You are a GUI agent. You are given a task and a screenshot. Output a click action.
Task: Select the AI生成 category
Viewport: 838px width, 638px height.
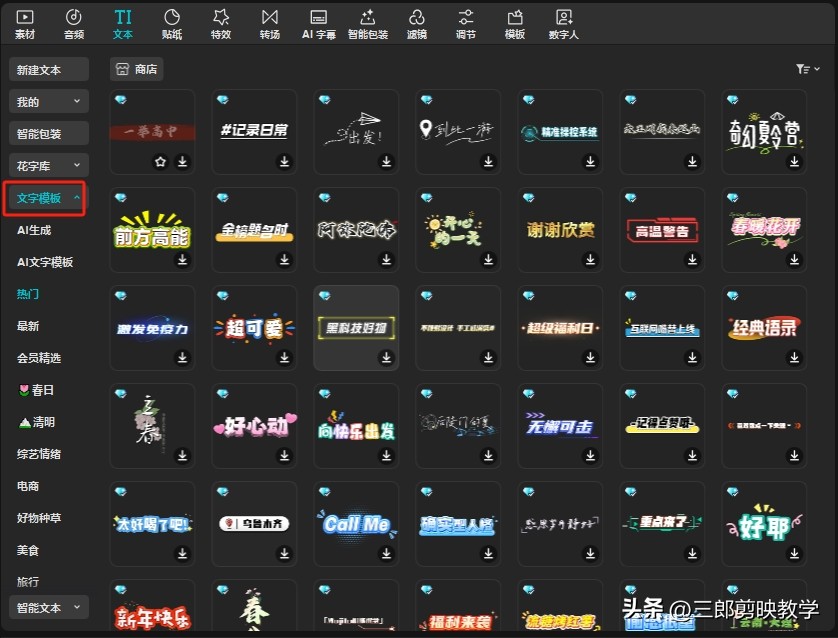pyautogui.click(x=34, y=230)
